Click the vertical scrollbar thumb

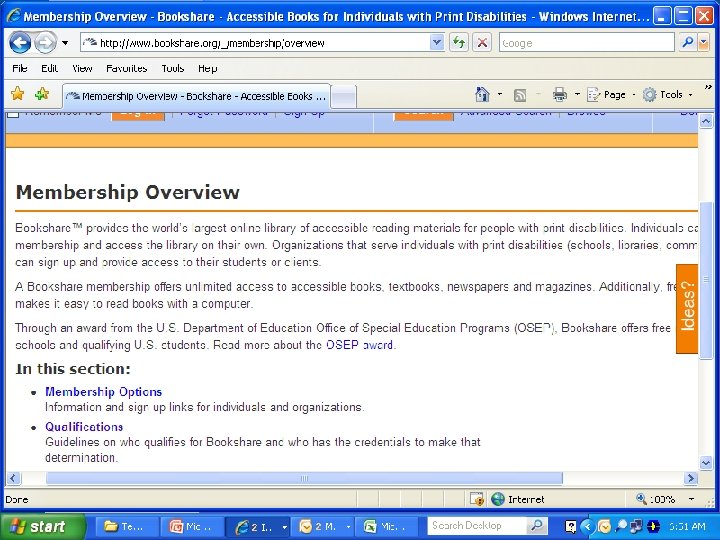(x=706, y=280)
